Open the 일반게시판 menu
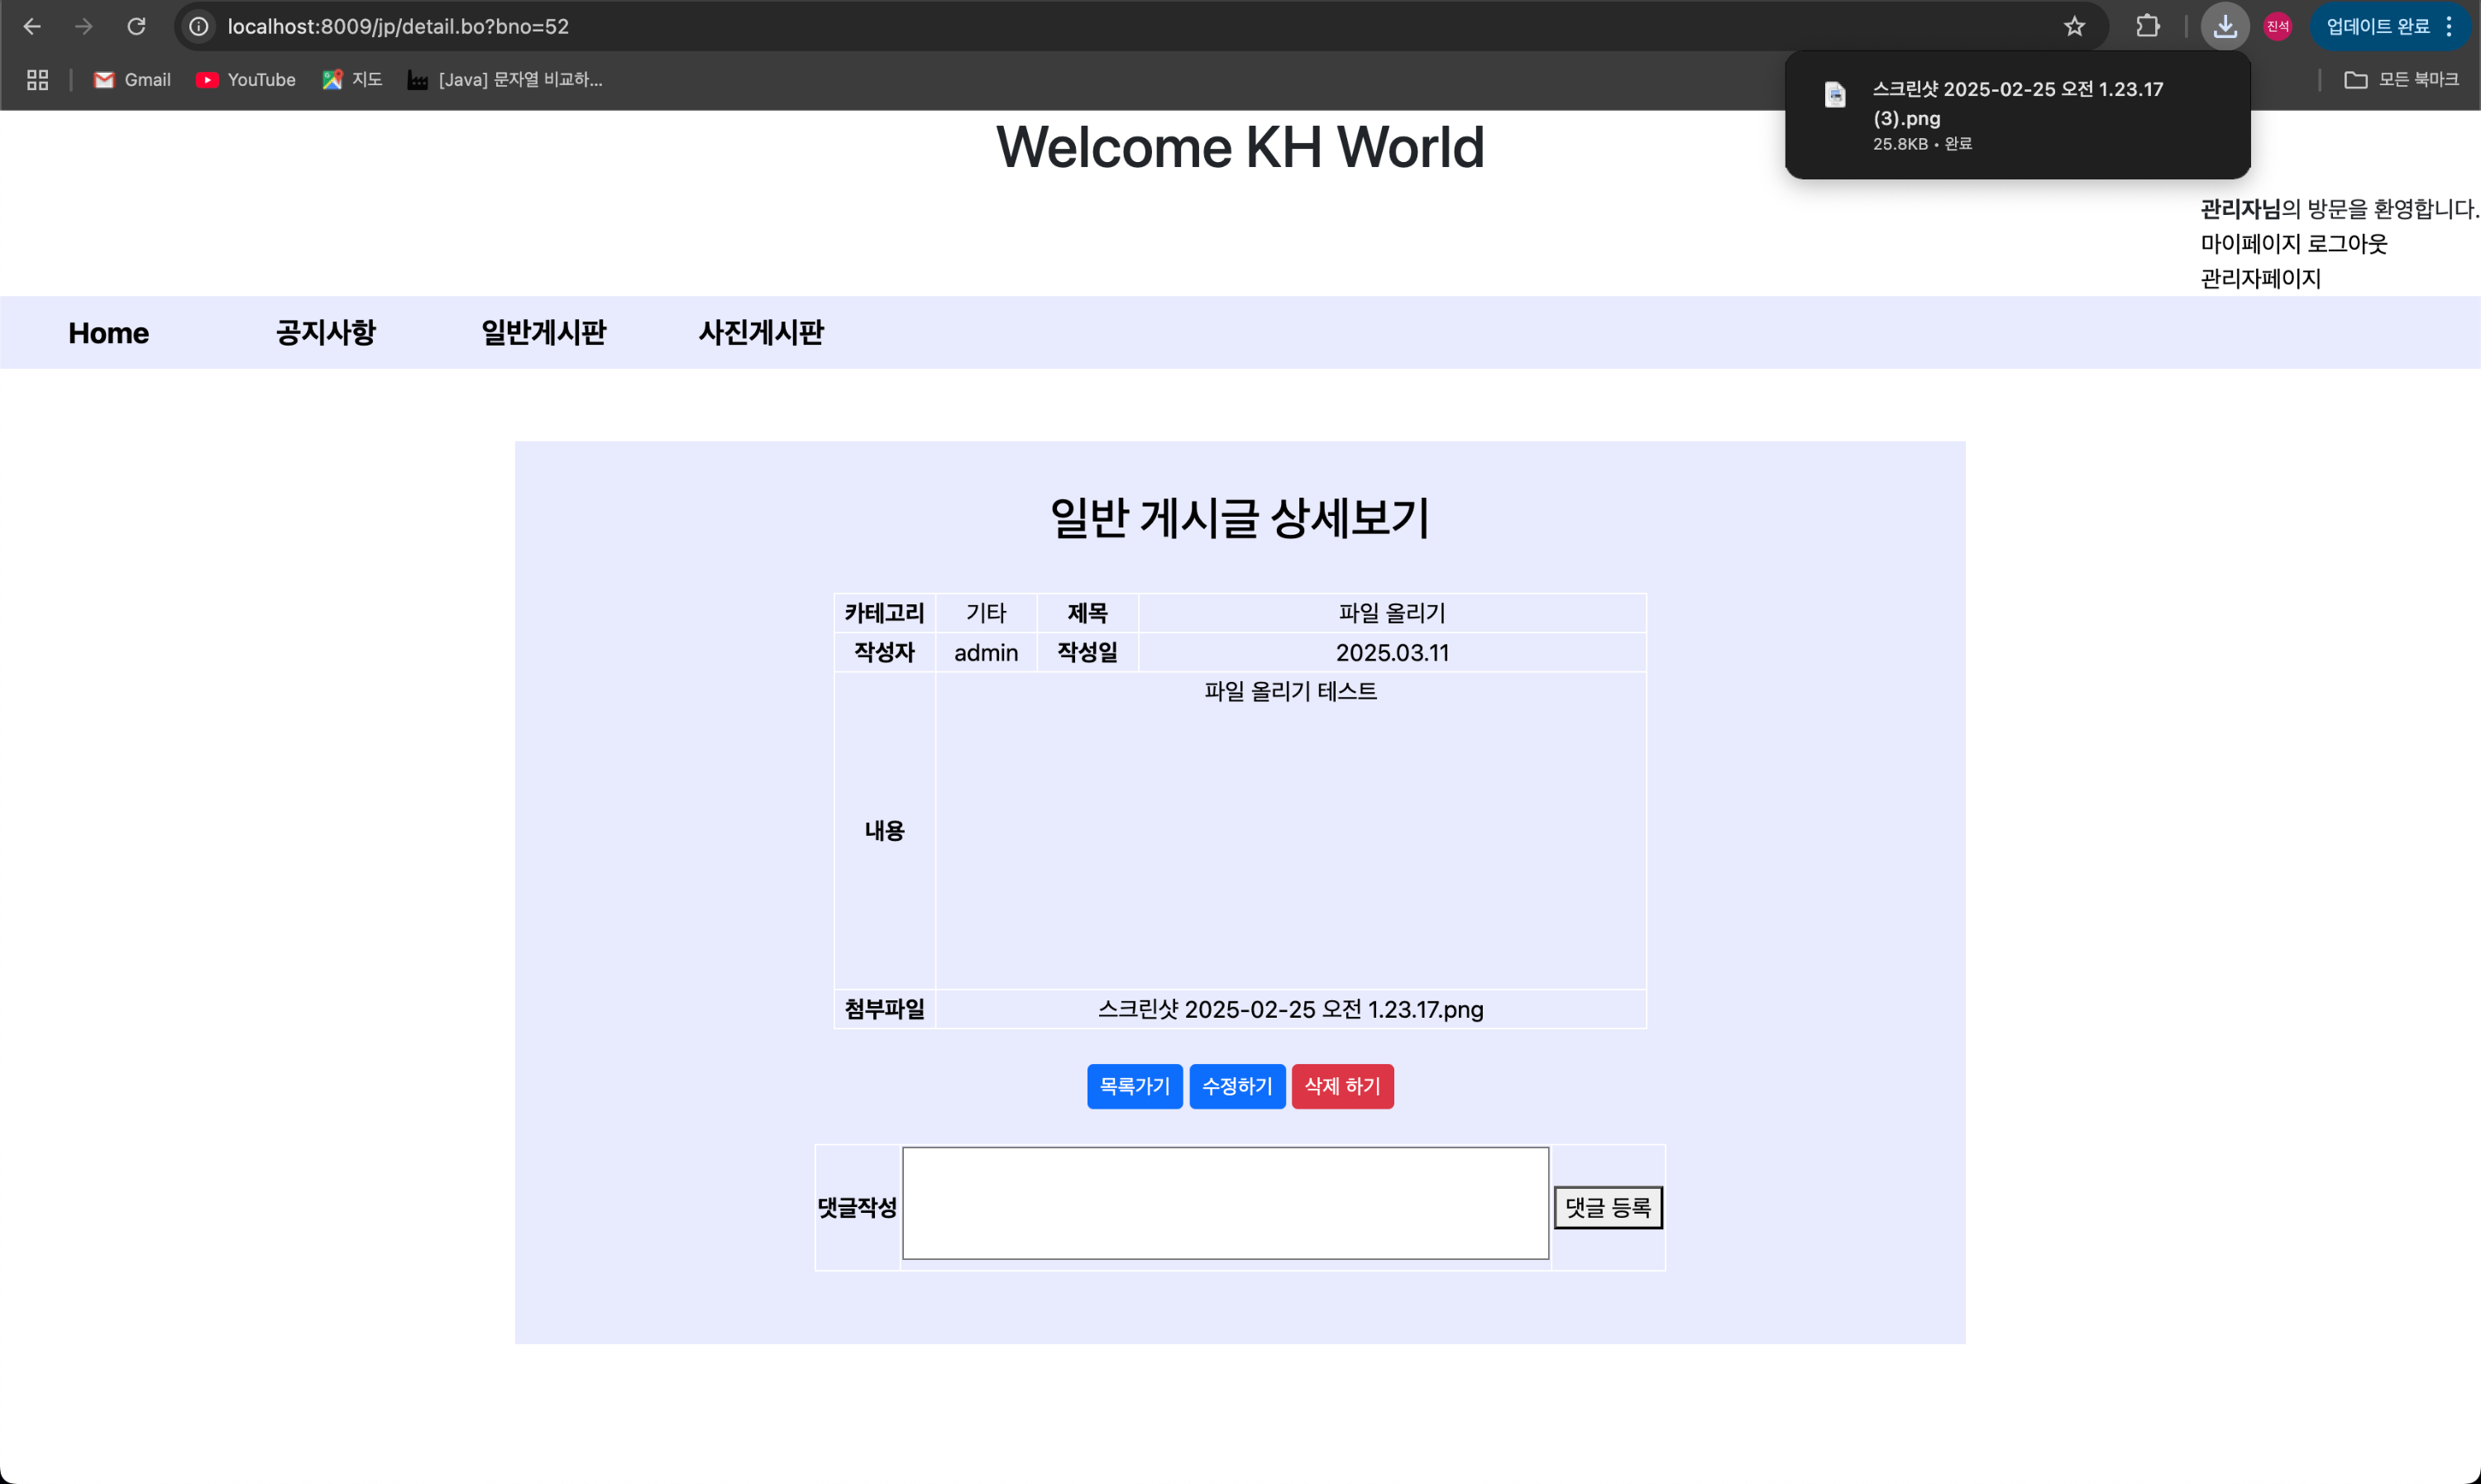 (544, 333)
